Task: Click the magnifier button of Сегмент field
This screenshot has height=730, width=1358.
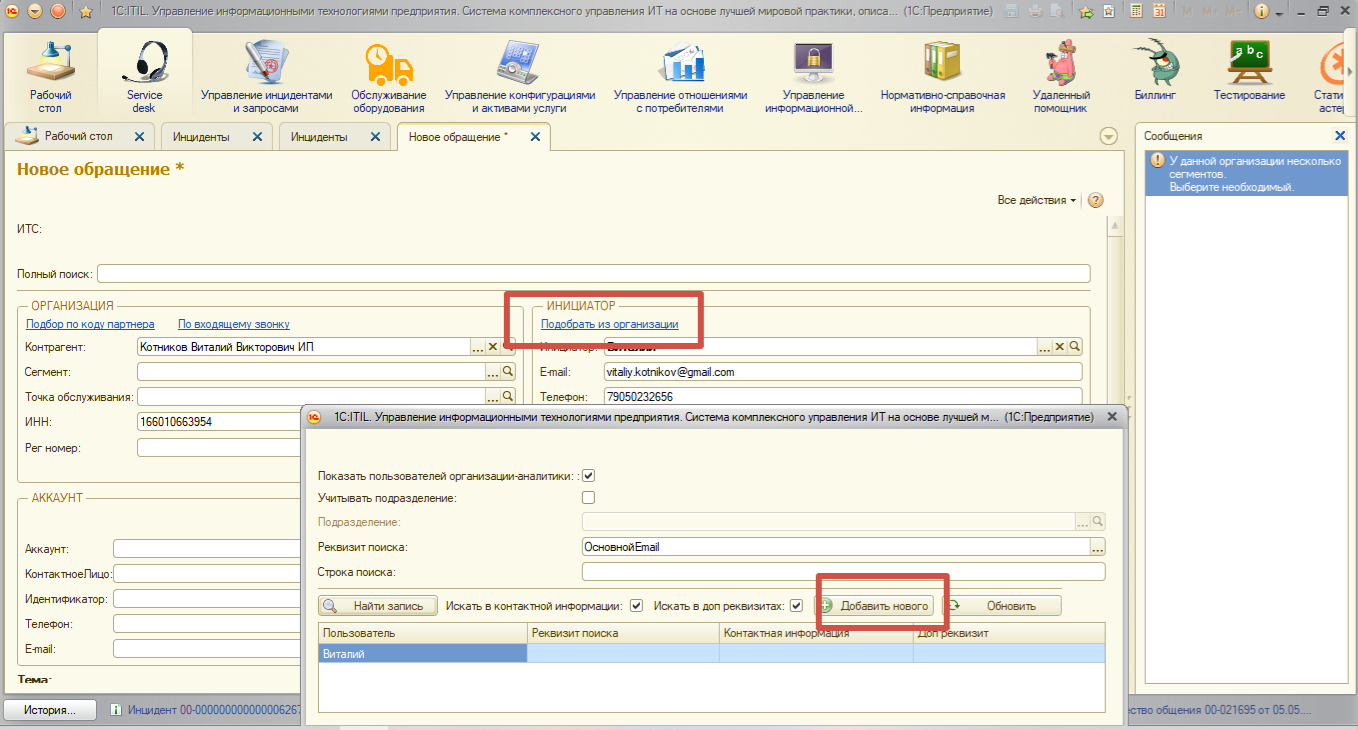Action: click(x=508, y=371)
